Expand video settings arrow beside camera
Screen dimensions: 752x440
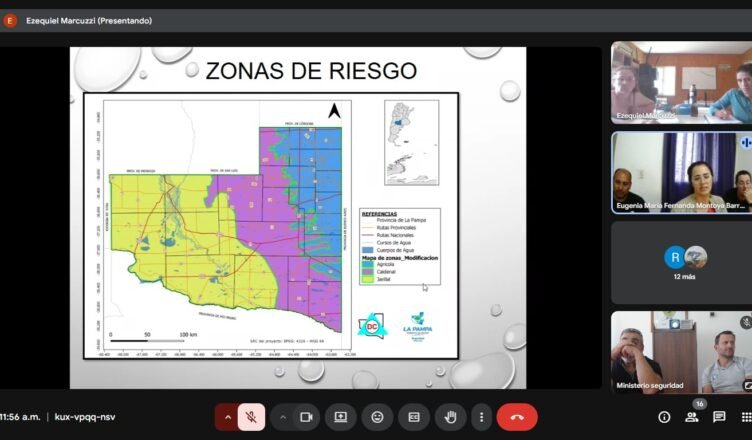coord(282,417)
